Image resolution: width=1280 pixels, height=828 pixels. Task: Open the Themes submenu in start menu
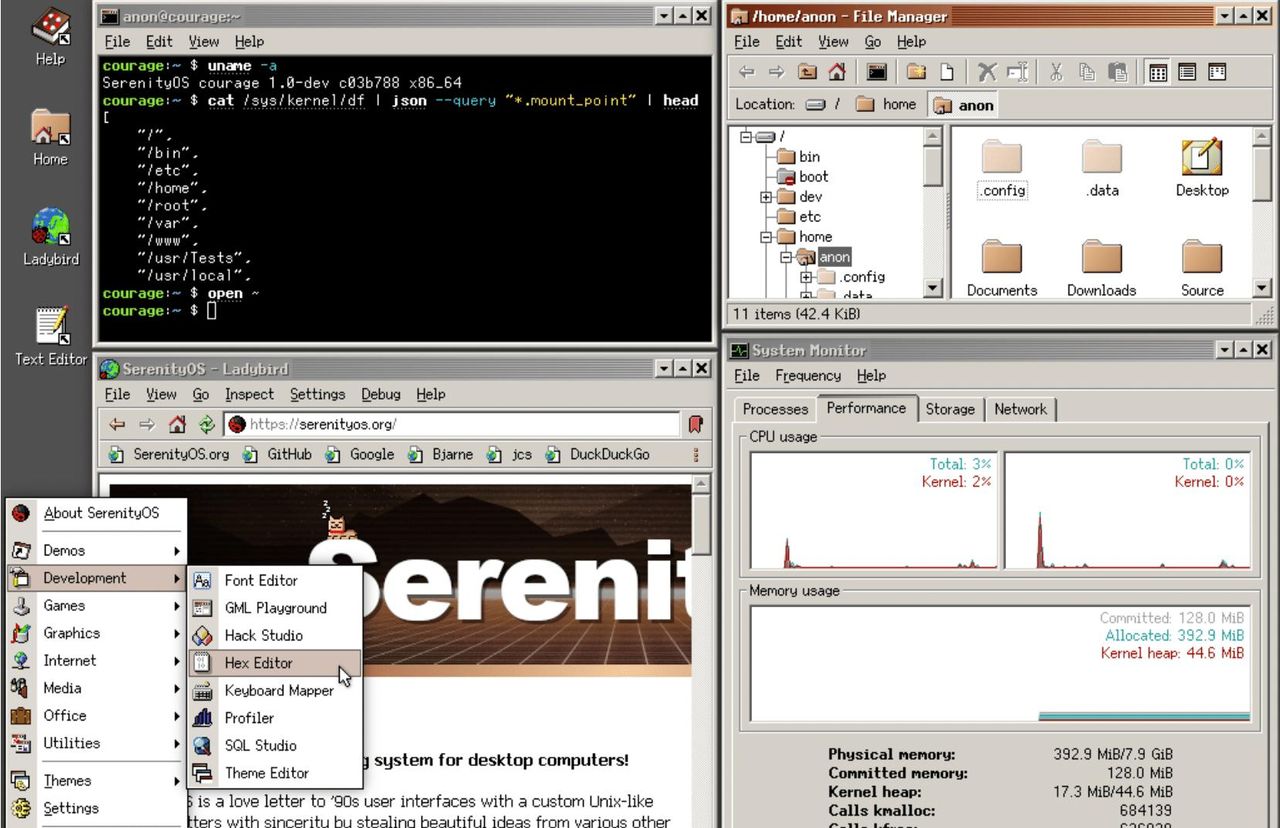click(x=96, y=781)
